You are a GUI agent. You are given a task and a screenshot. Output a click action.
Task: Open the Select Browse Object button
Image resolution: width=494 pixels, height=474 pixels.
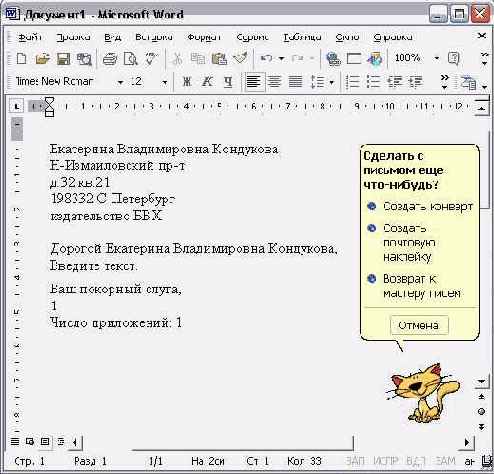point(481,412)
